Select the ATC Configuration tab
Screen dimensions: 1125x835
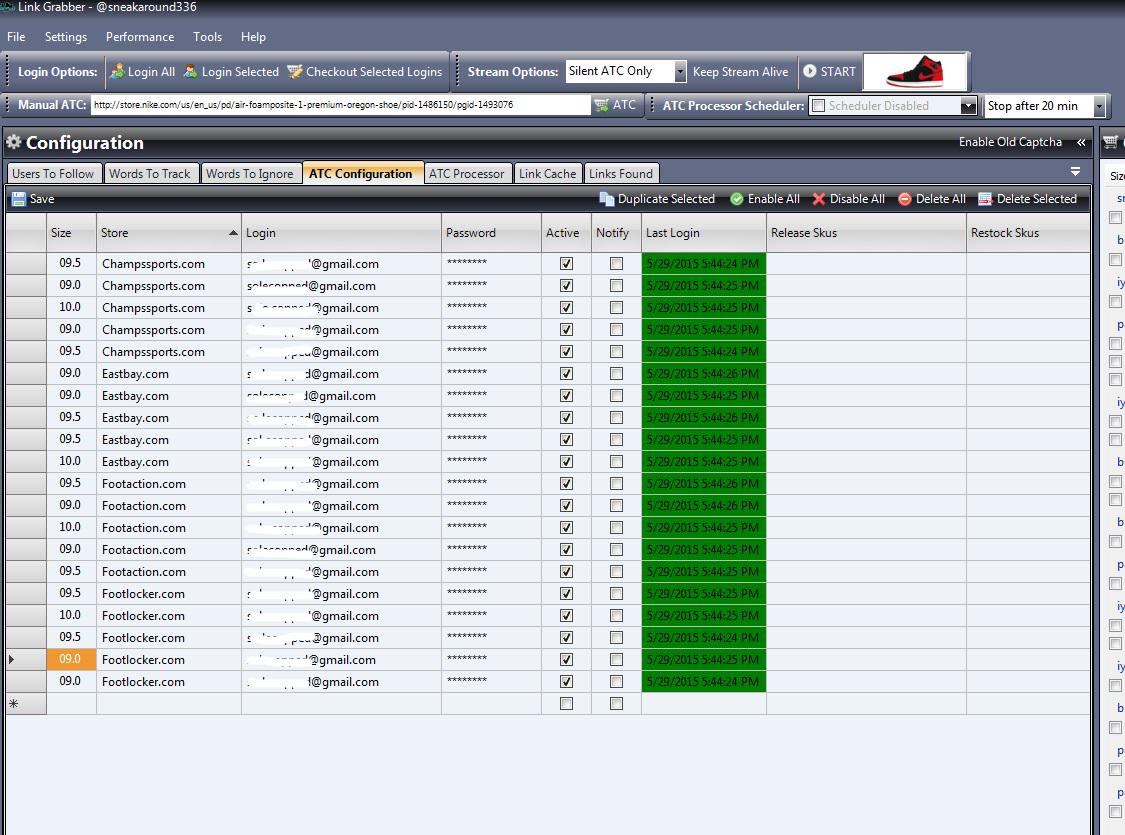(361, 174)
